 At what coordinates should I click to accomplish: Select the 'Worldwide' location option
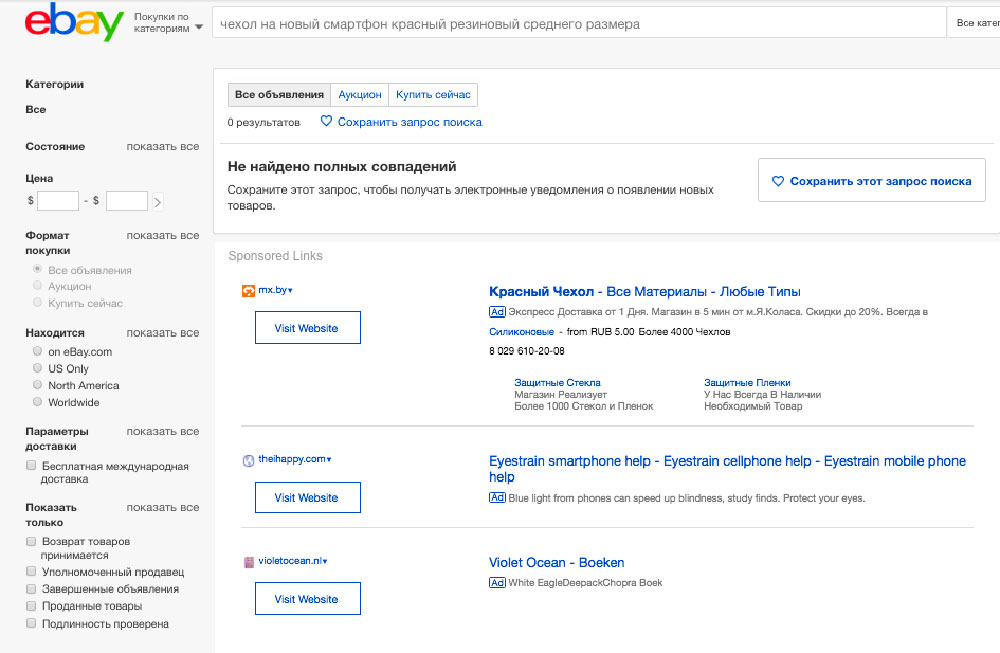(38, 402)
